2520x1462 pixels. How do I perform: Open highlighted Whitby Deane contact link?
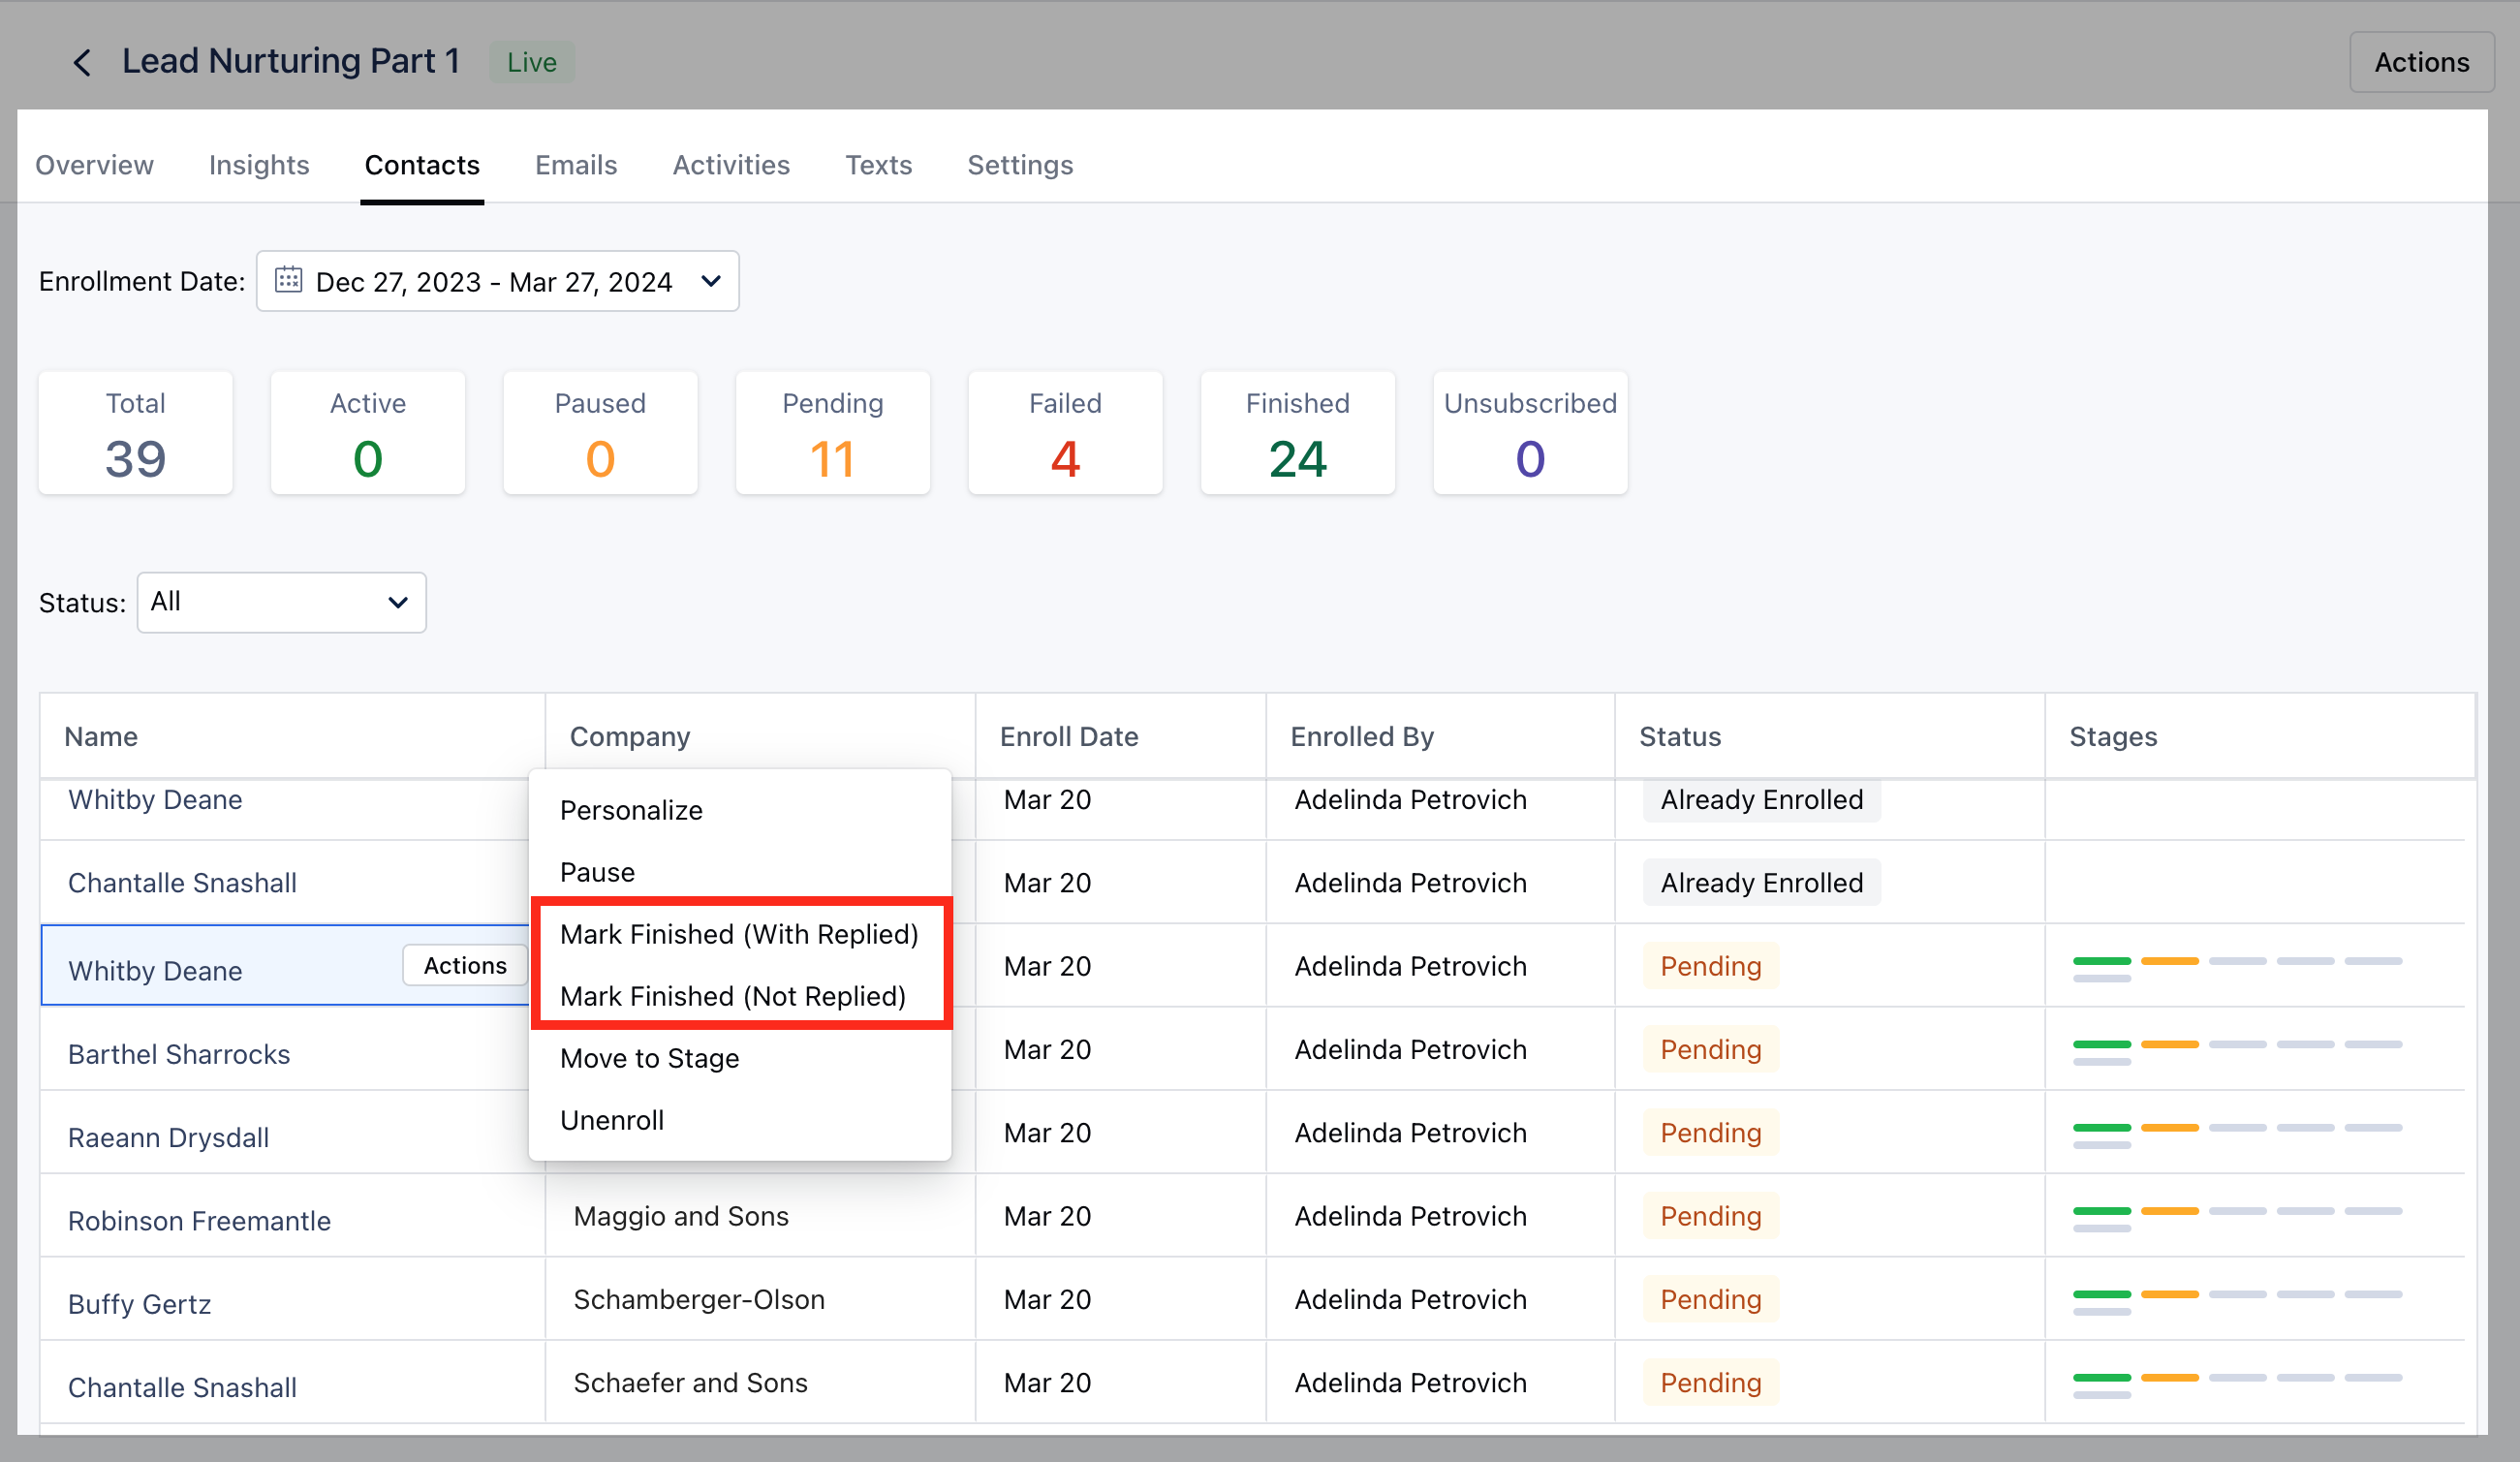coord(155,971)
